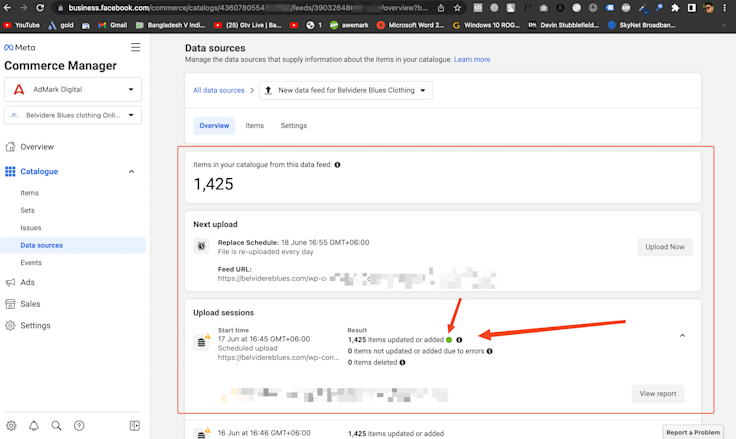Click info icon beside catalogue items count
Viewport: 736px width, 439px height.
[x=337, y=165]
